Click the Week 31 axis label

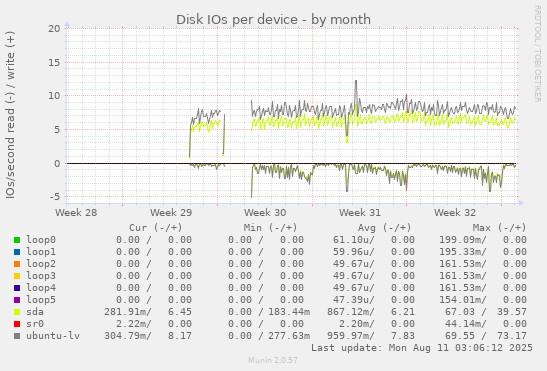coord(360,213)
